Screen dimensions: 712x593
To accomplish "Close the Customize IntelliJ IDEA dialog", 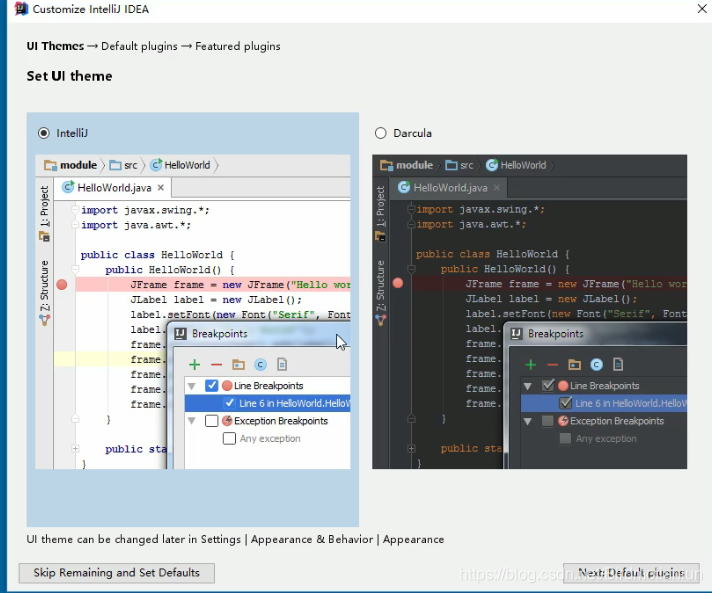I will [702, 9].
